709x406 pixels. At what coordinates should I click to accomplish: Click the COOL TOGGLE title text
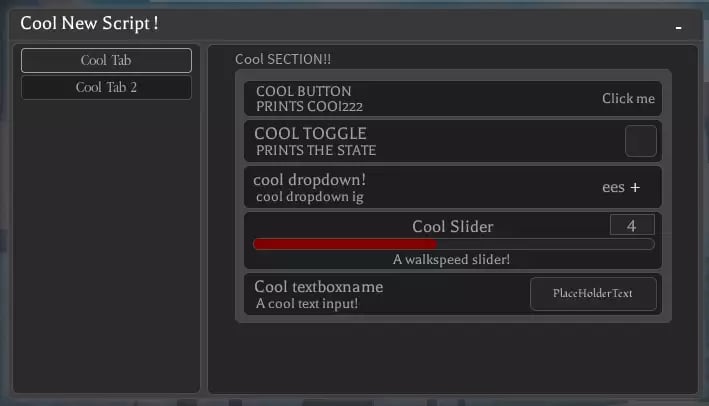[310, 134]
